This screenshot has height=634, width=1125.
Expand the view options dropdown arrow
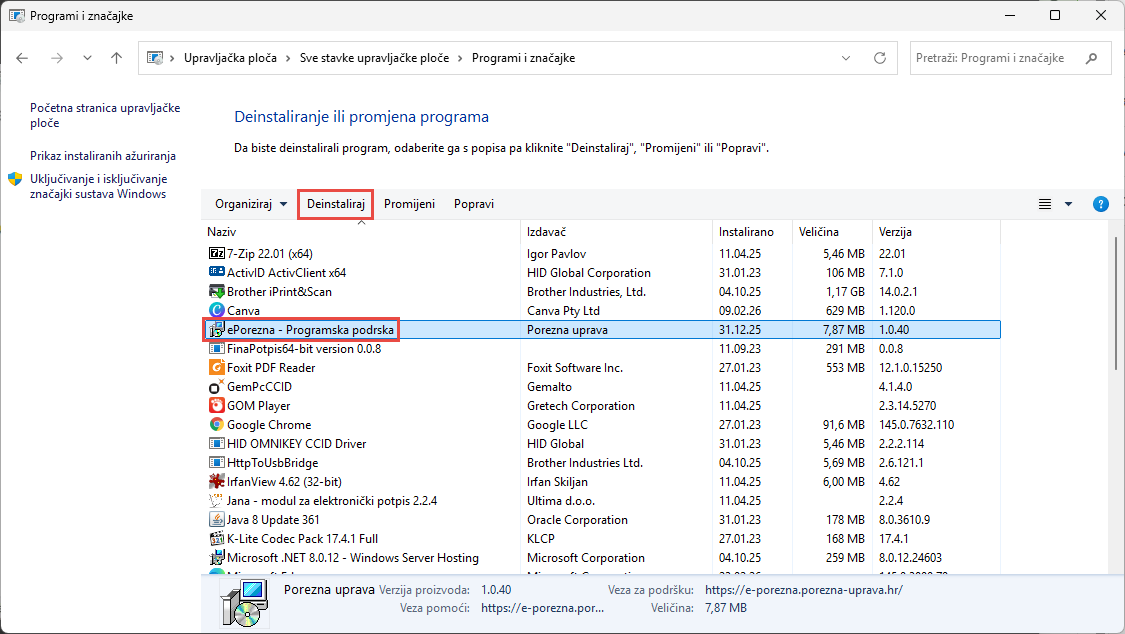1068,204
